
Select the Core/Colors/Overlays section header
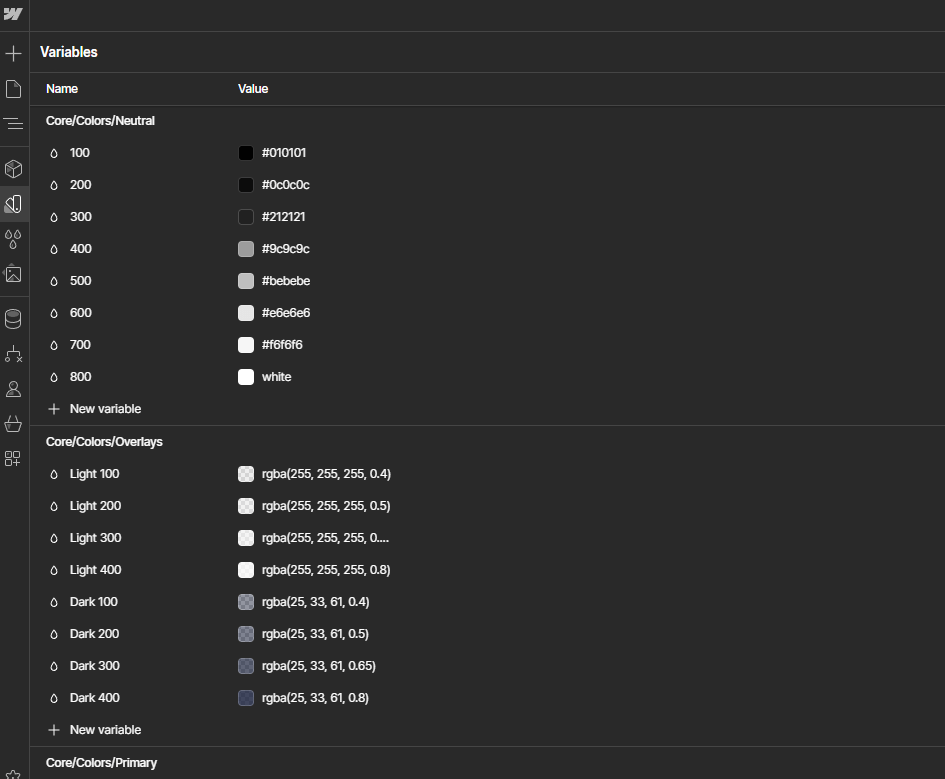102,441
